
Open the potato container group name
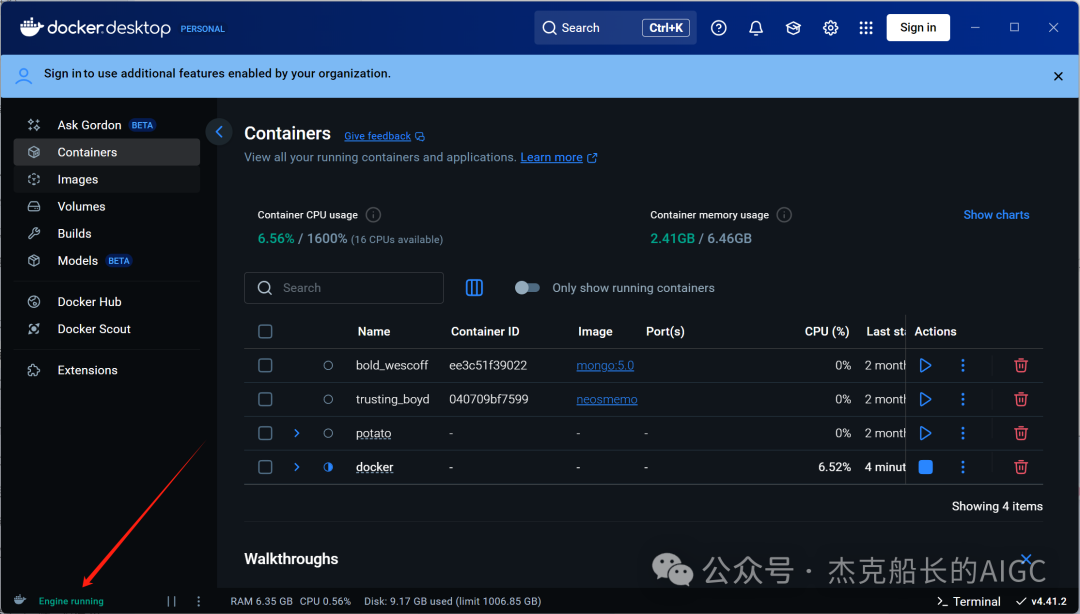pyautogui.click(x=373, y=433)
